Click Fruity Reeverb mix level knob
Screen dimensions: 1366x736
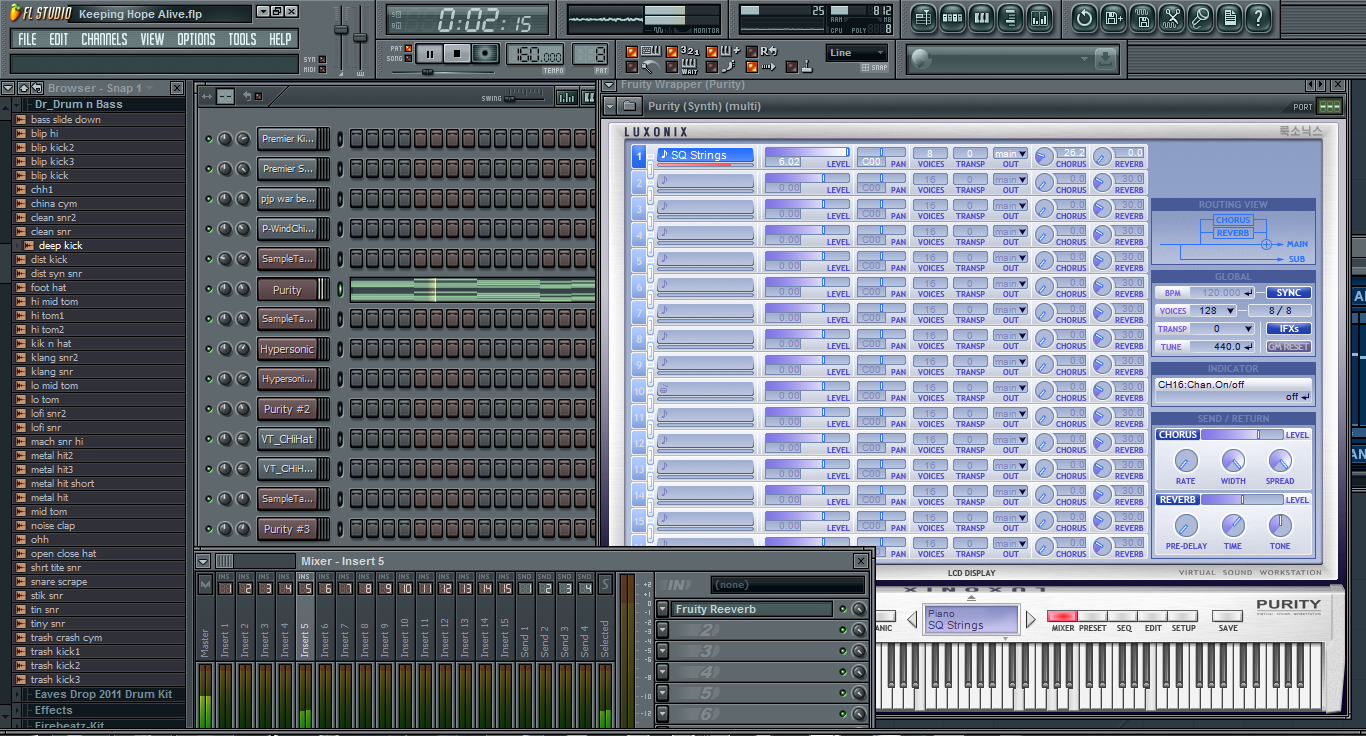[x=858, y=609]
